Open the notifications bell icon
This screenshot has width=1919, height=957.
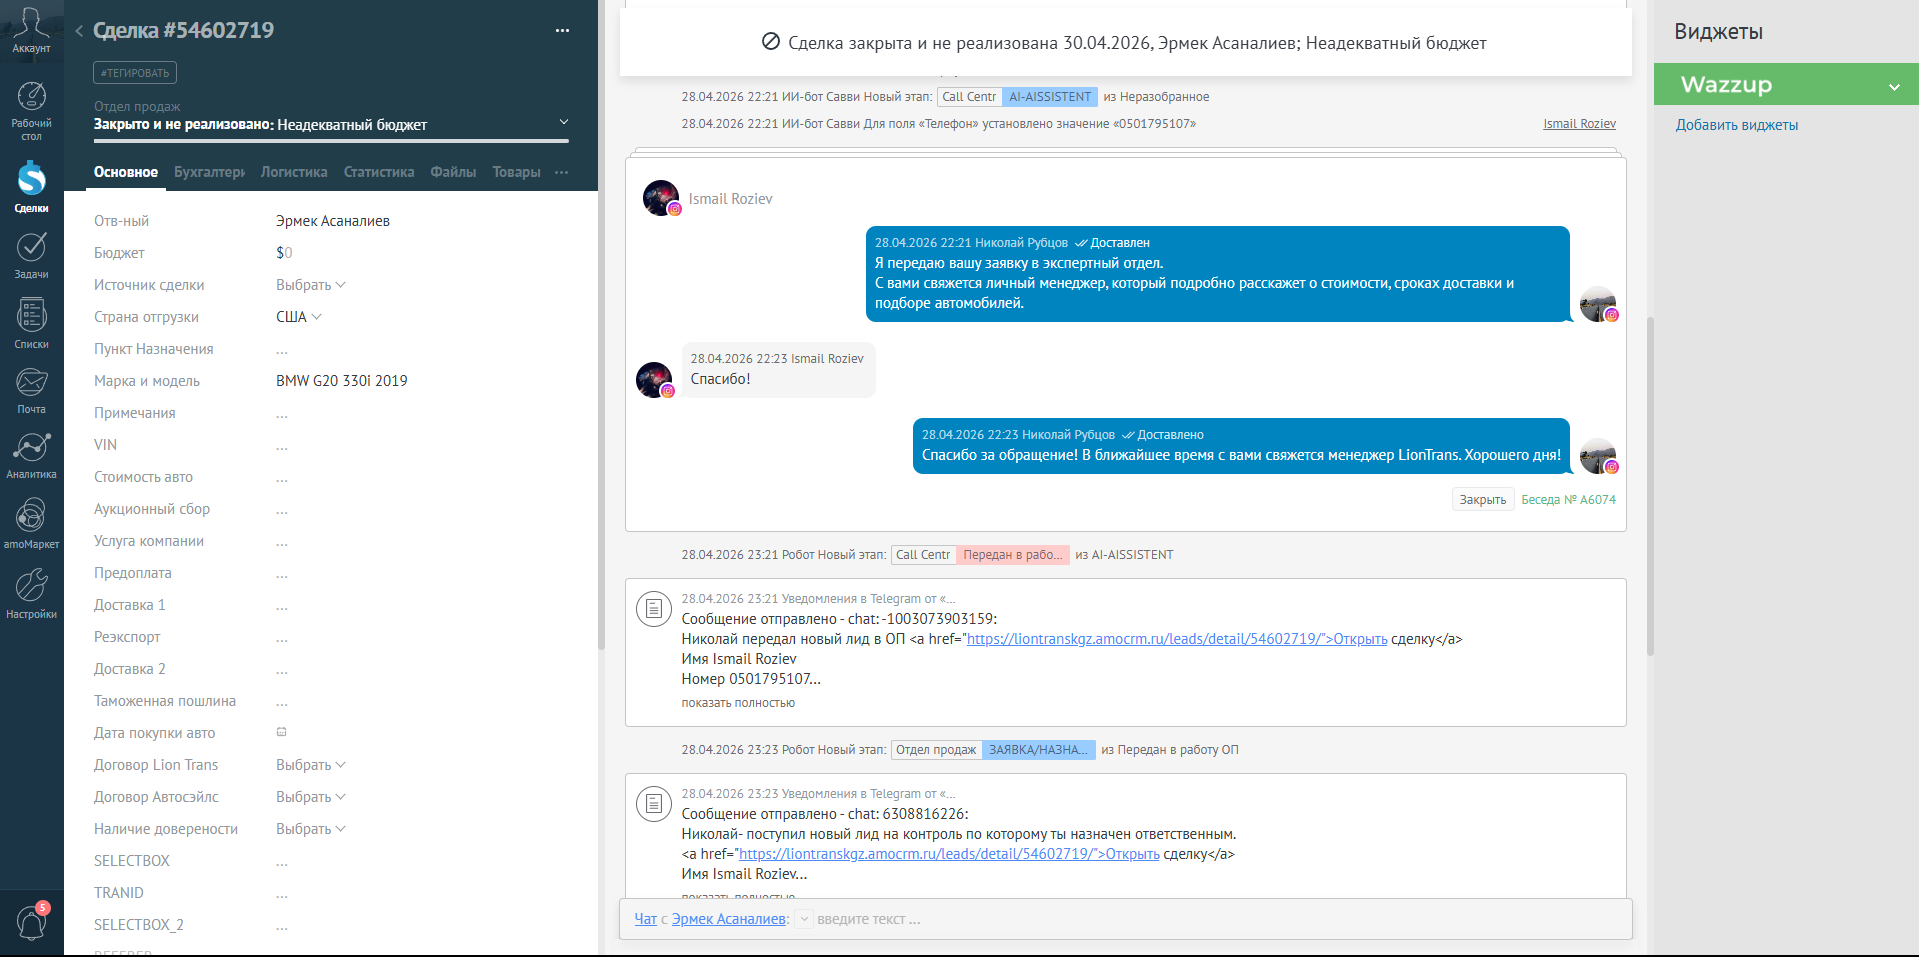tap(32, 921)
